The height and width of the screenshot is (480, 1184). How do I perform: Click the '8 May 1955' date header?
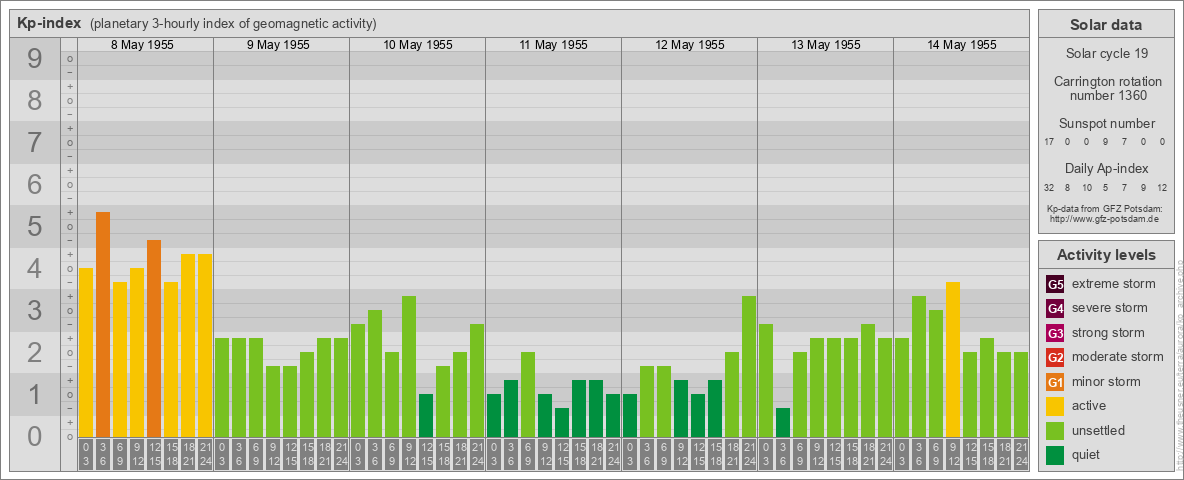[142, 45]
